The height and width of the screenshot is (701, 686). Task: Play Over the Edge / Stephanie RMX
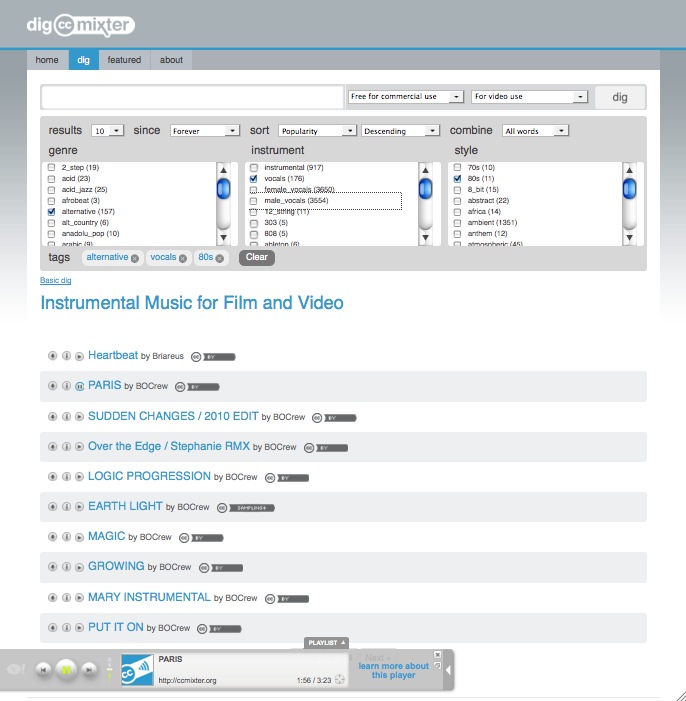point(79,447)
